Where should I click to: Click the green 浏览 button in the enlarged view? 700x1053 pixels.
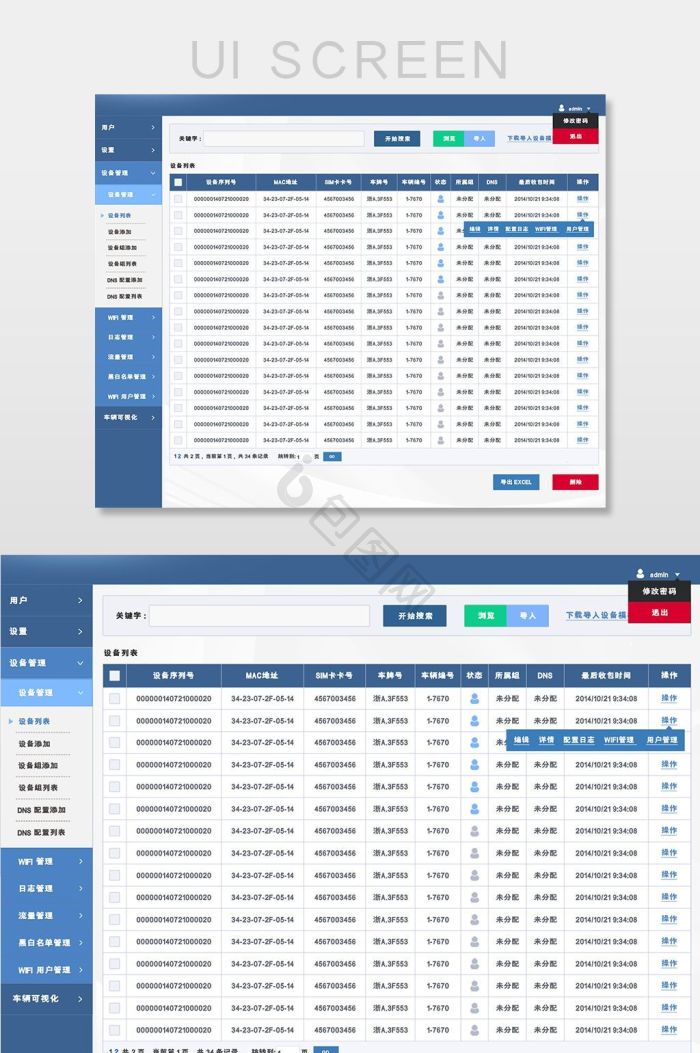coord(486,616)
